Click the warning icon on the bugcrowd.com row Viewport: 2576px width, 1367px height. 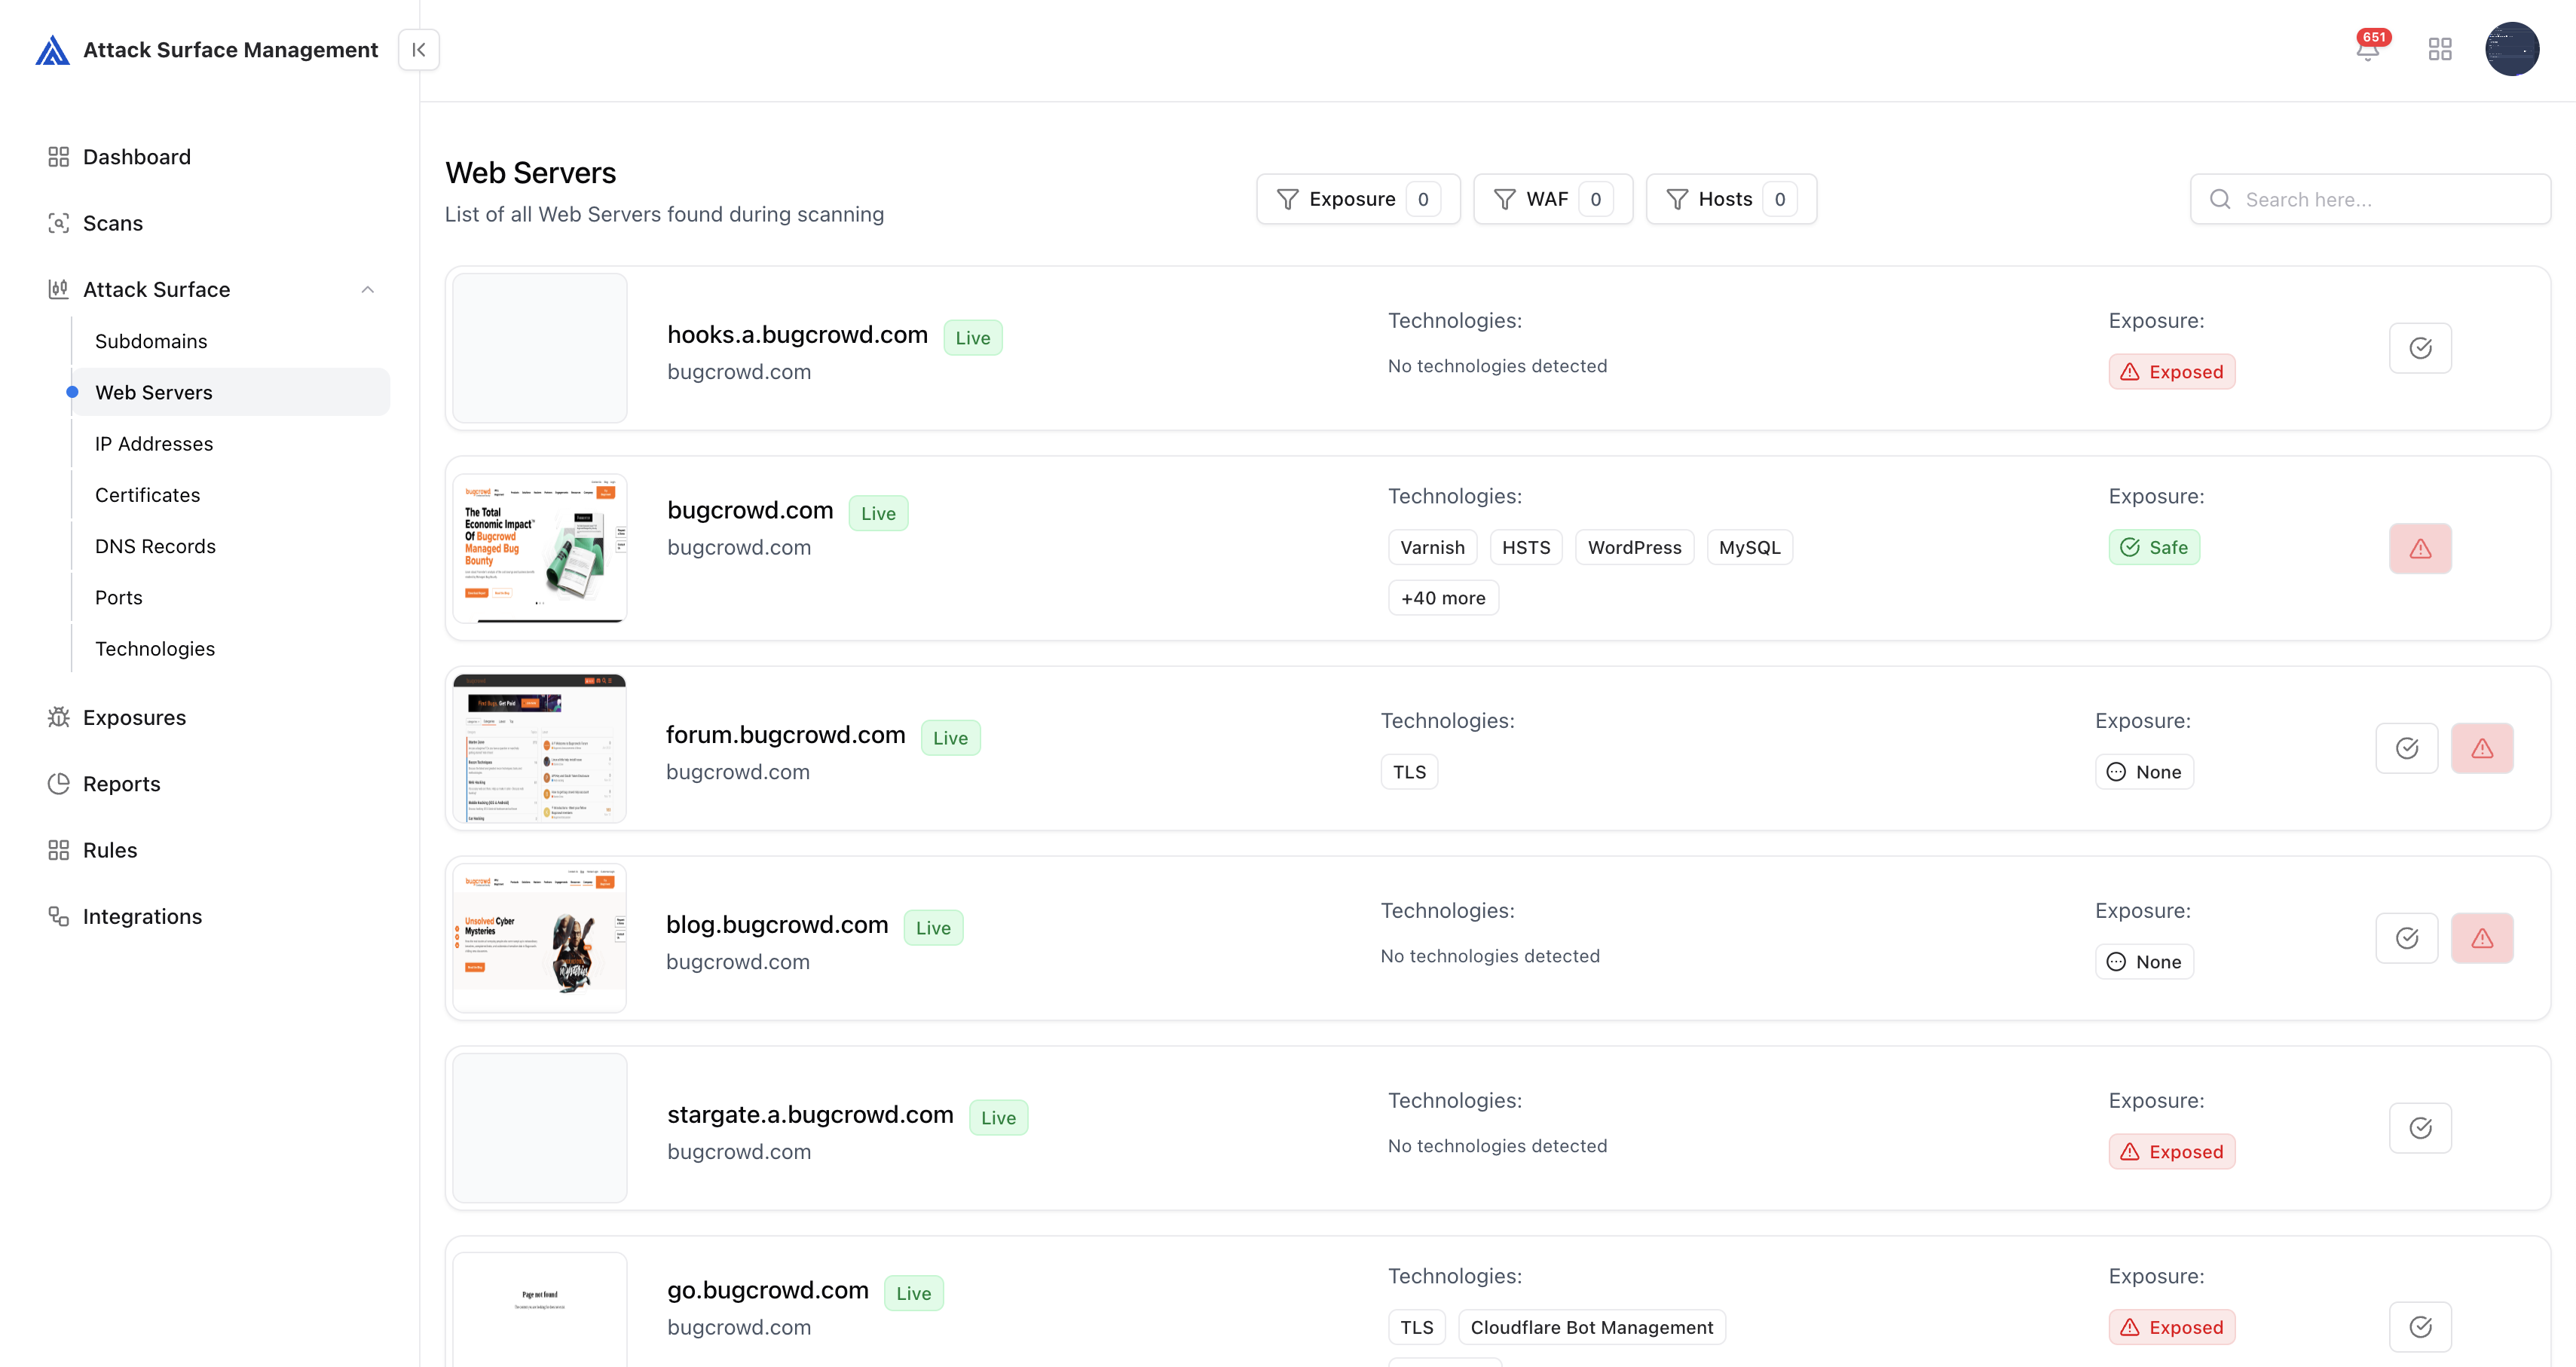point(2420,548)
